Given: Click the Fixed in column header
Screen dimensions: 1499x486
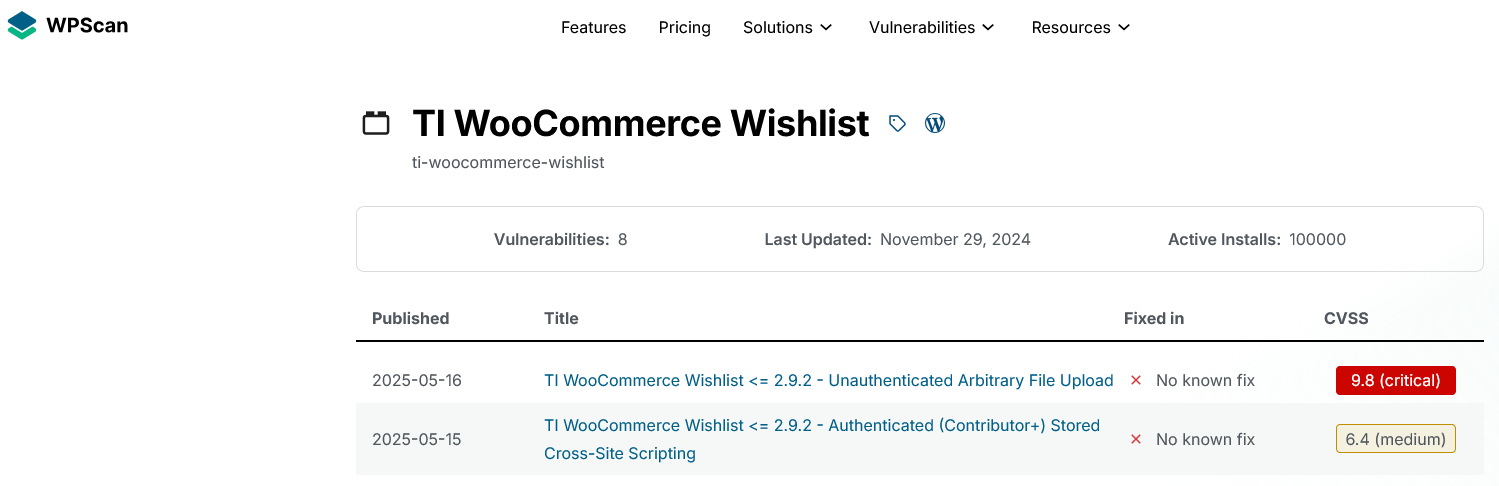Looking at the screenshot, I should point(1154,318).
